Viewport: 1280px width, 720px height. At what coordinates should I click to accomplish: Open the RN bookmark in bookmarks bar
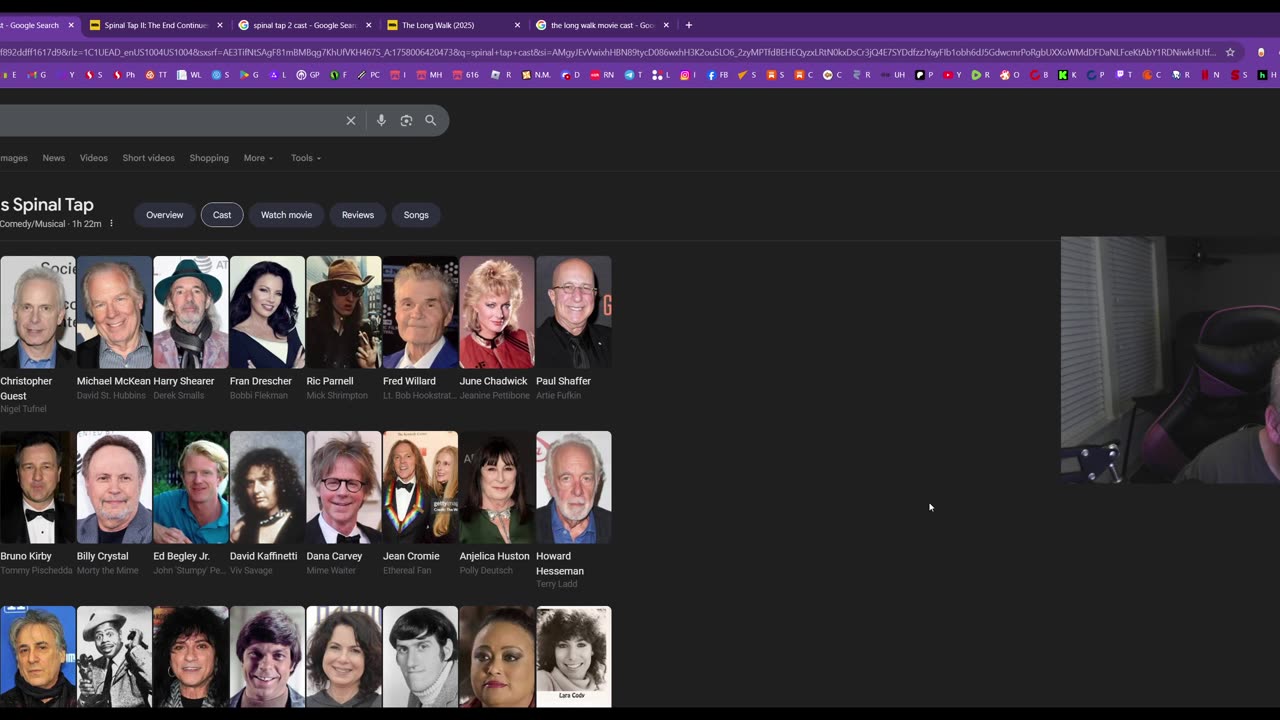[602, 75]
